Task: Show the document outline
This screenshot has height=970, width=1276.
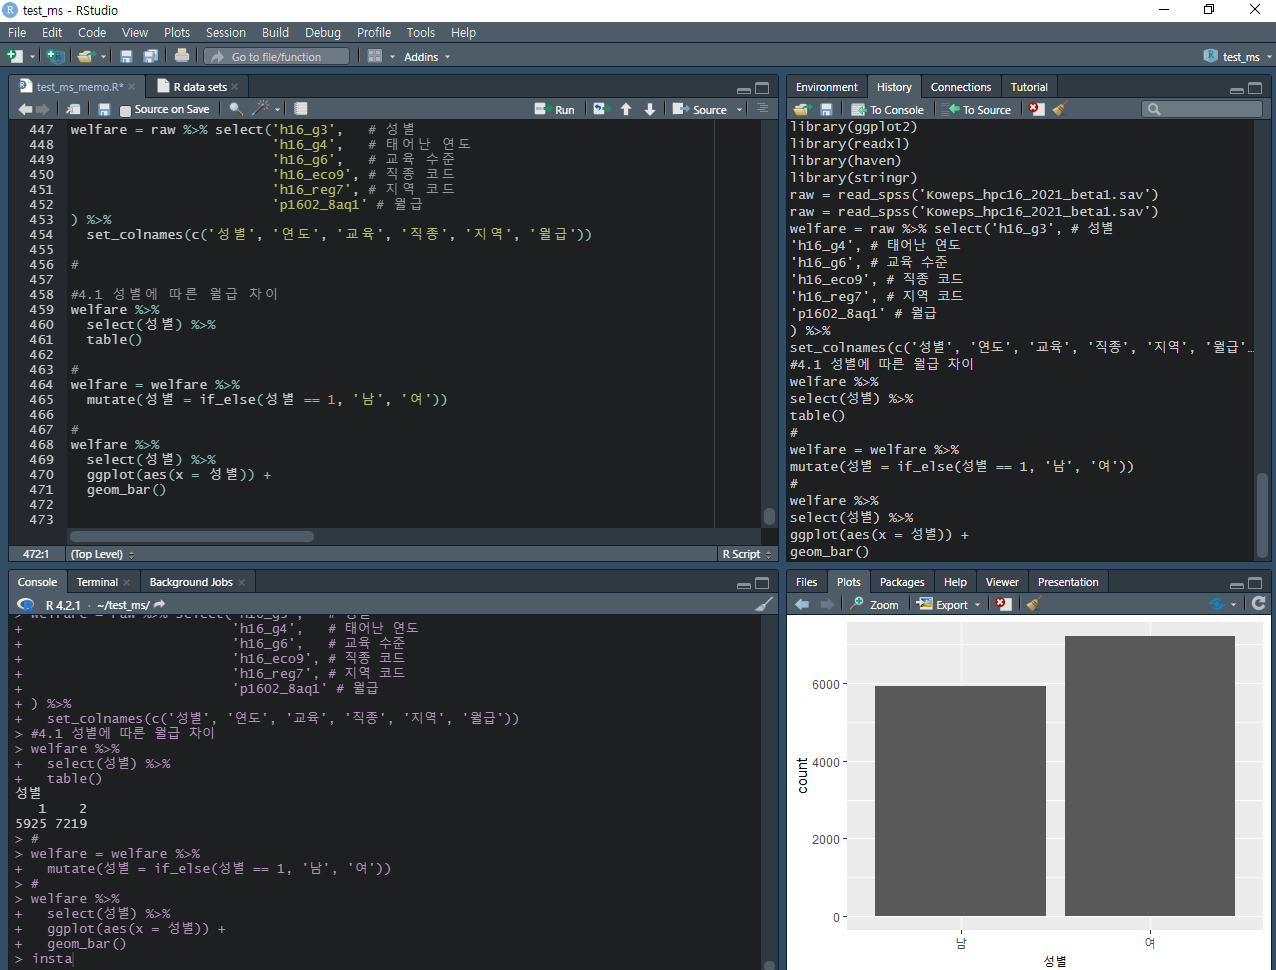Action: point(762,108)
